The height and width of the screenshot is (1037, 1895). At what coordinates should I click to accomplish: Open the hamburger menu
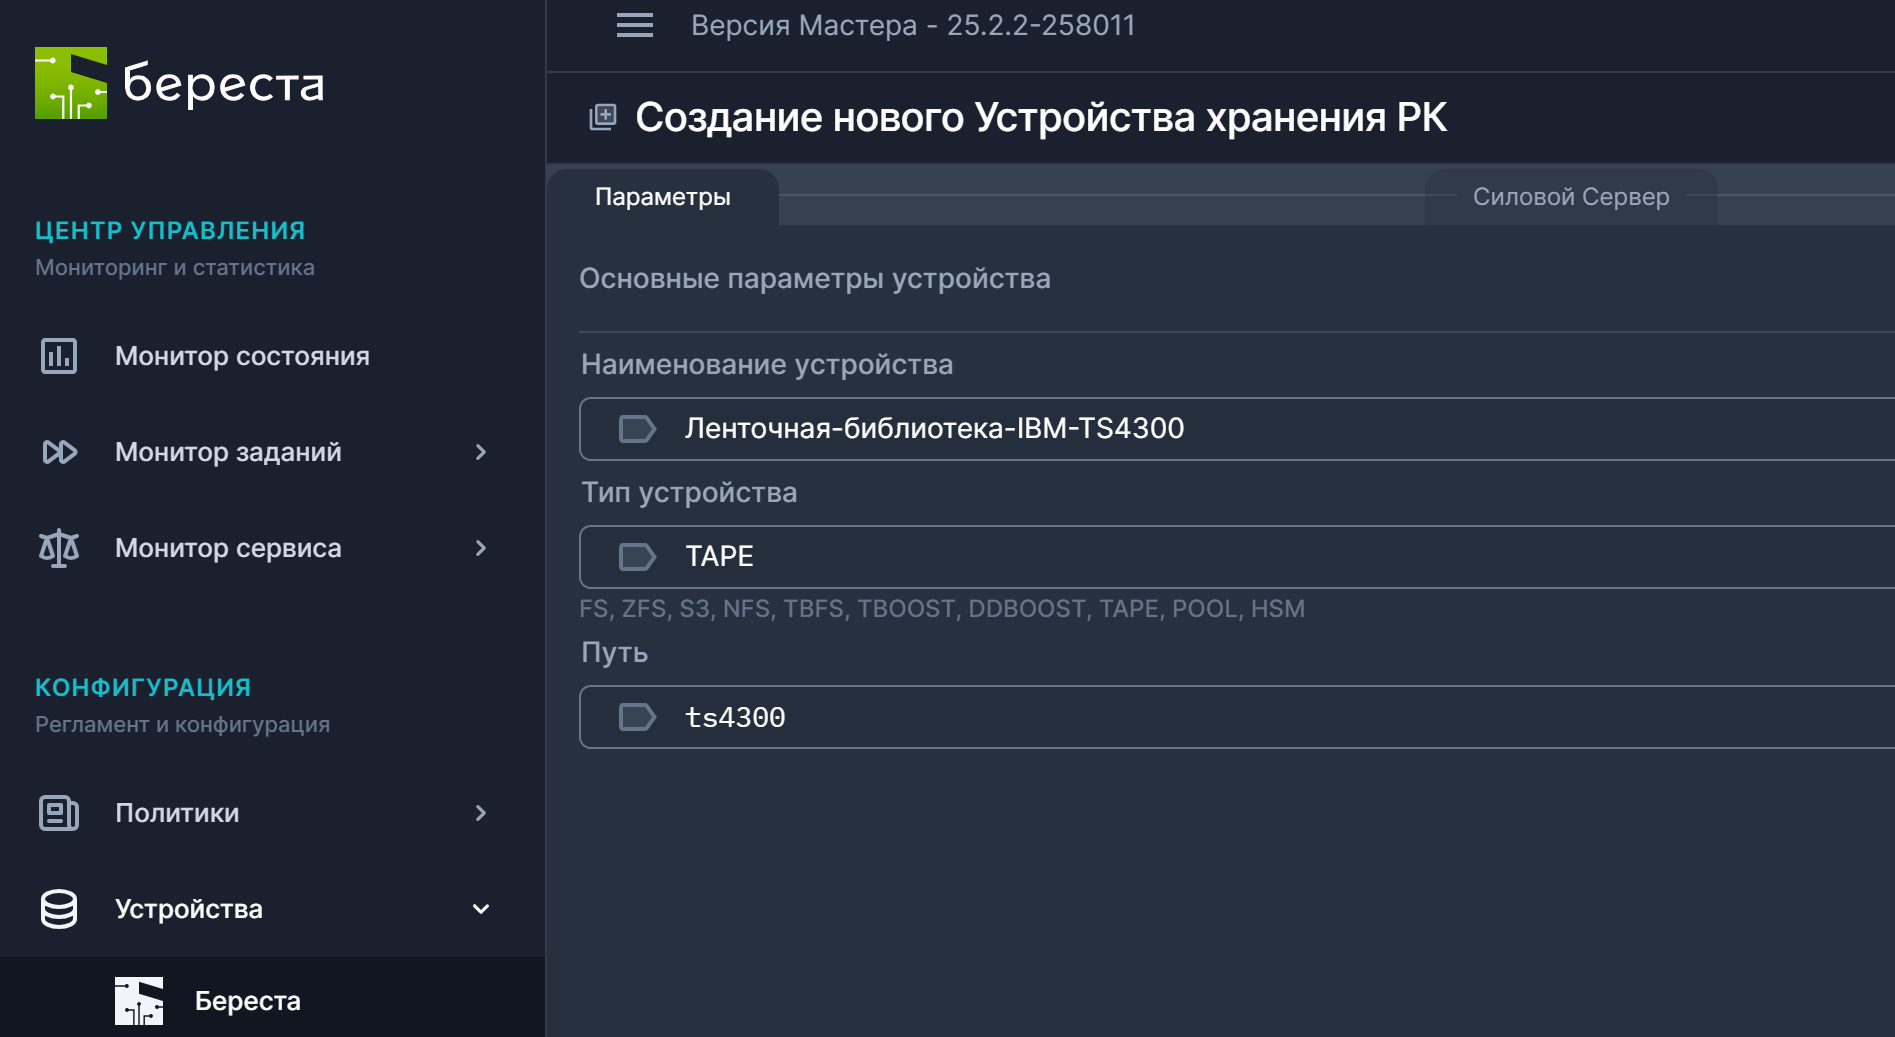tap(633, 25)
